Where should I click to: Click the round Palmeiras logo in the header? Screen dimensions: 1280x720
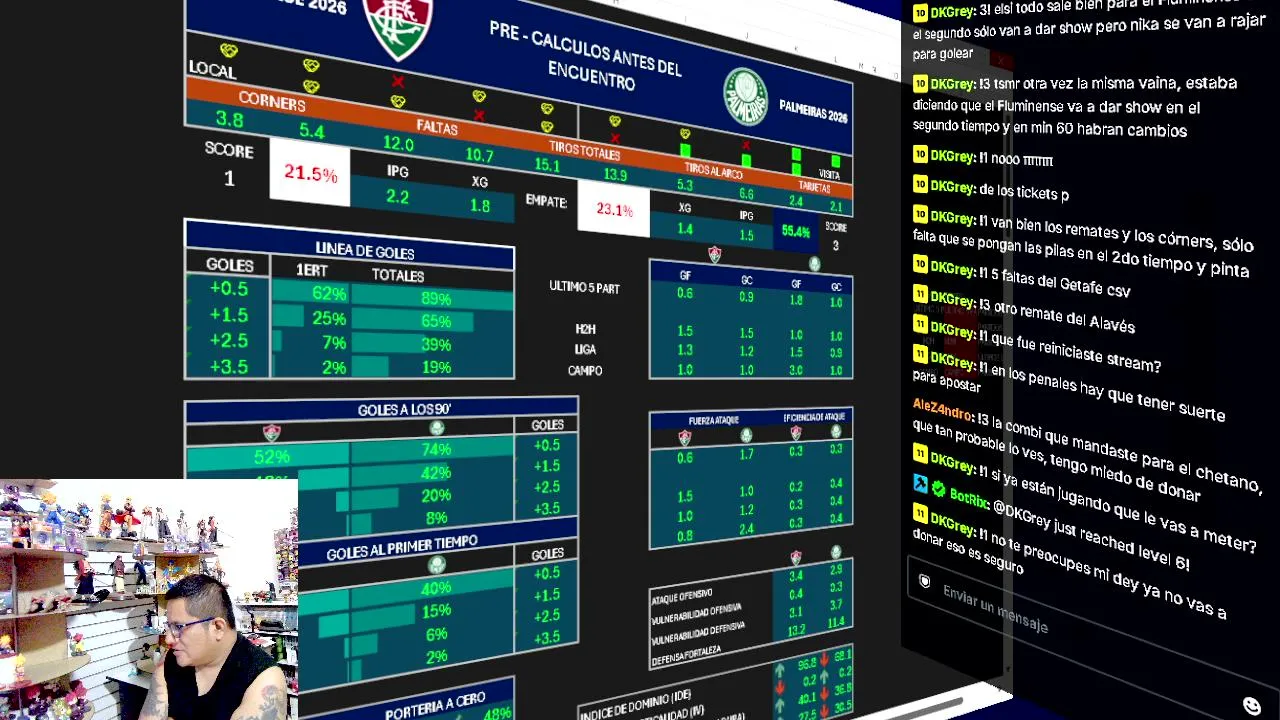(744, 97)
